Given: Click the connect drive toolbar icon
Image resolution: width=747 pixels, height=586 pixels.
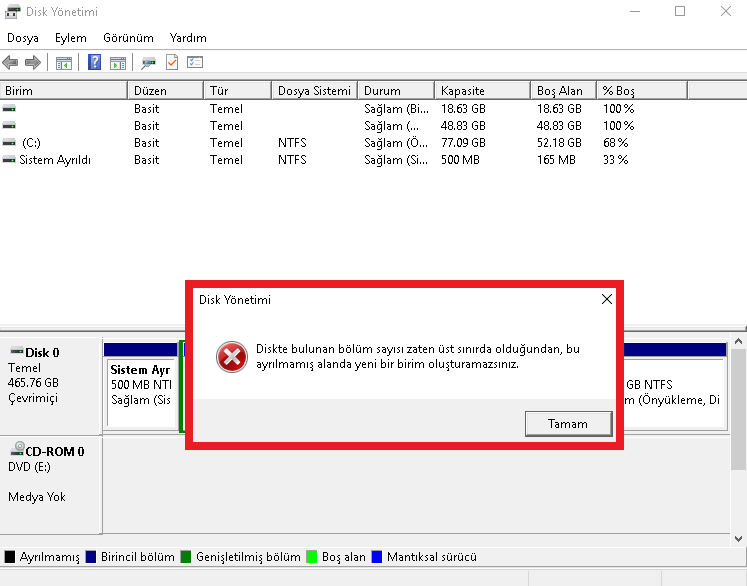Looking at the screenshot, I should pos(148,62).
